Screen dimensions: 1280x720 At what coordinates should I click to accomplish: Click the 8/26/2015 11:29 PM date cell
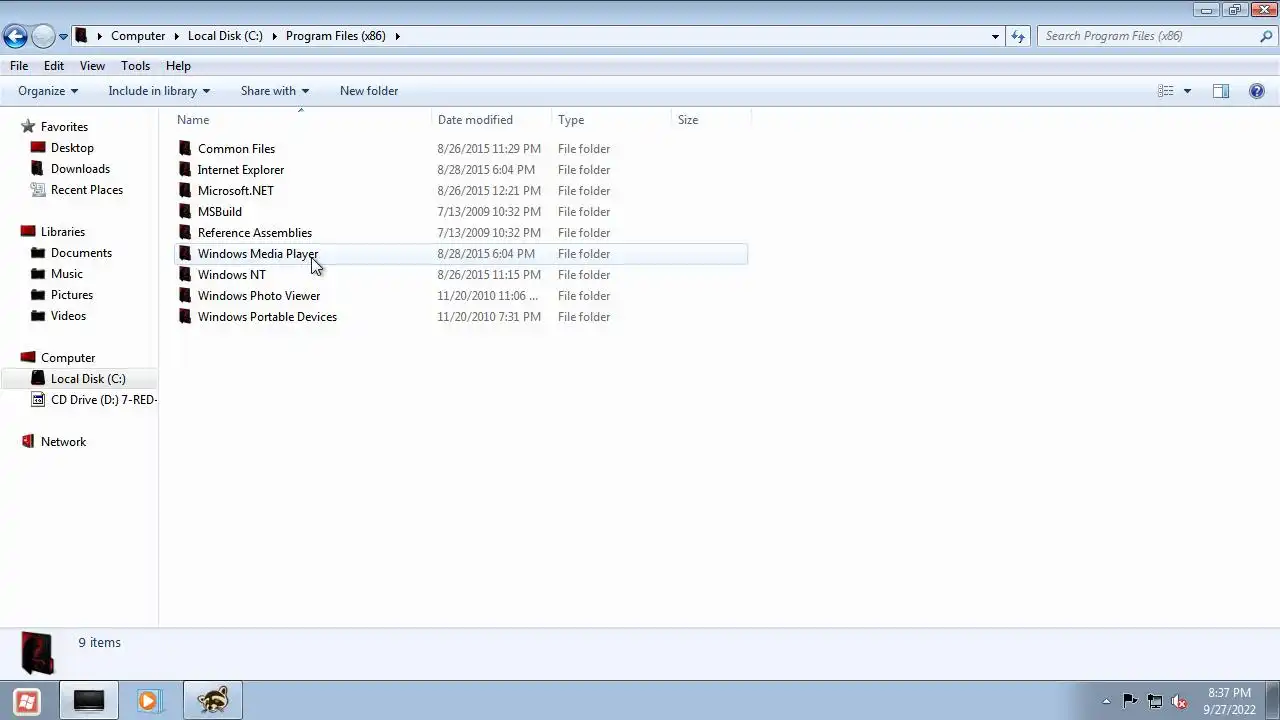[x=489, y=149]
